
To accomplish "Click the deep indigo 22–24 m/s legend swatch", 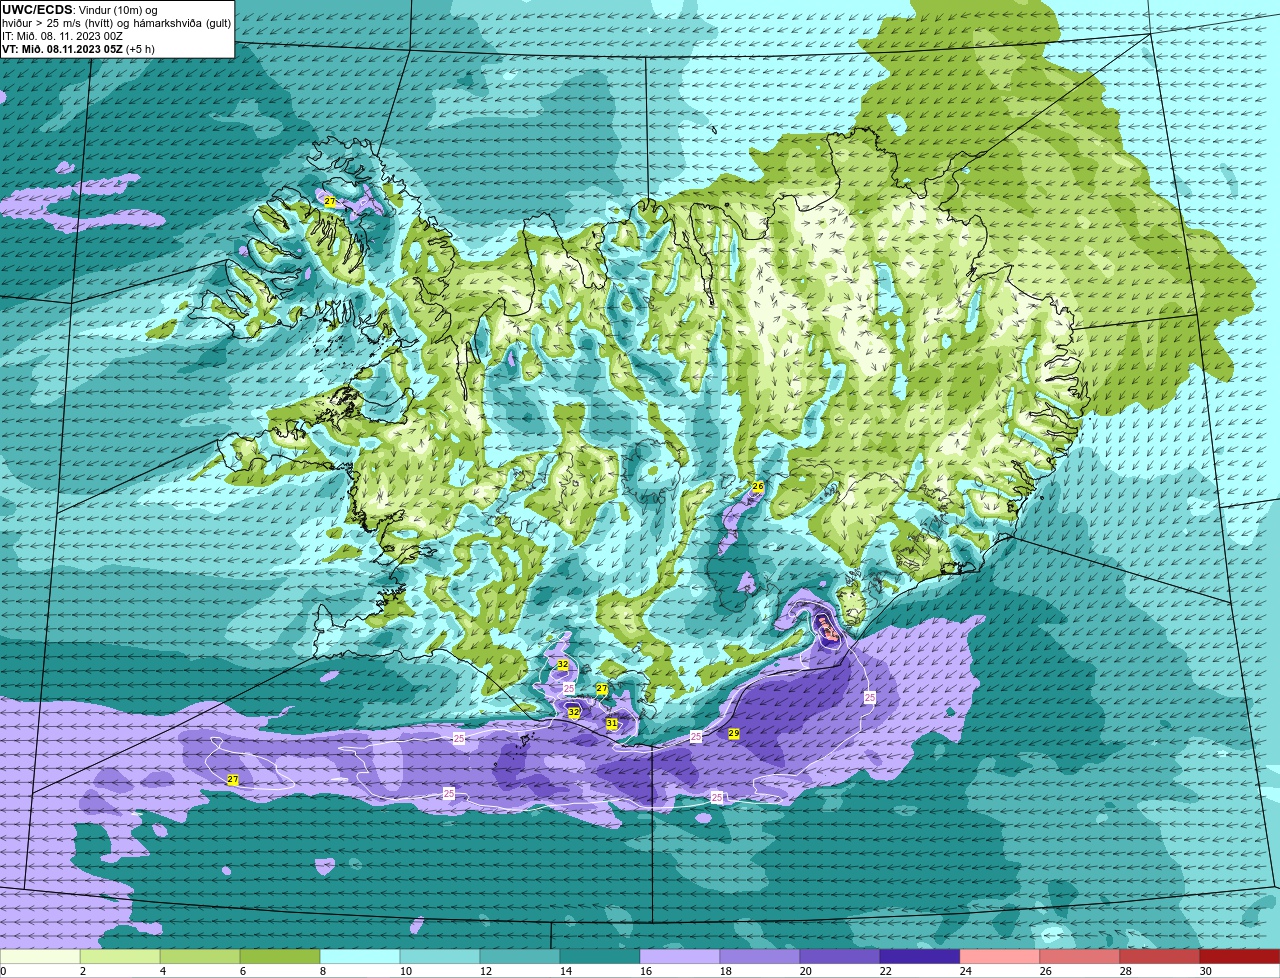I will pyautogui.click(x=920, y=957).
